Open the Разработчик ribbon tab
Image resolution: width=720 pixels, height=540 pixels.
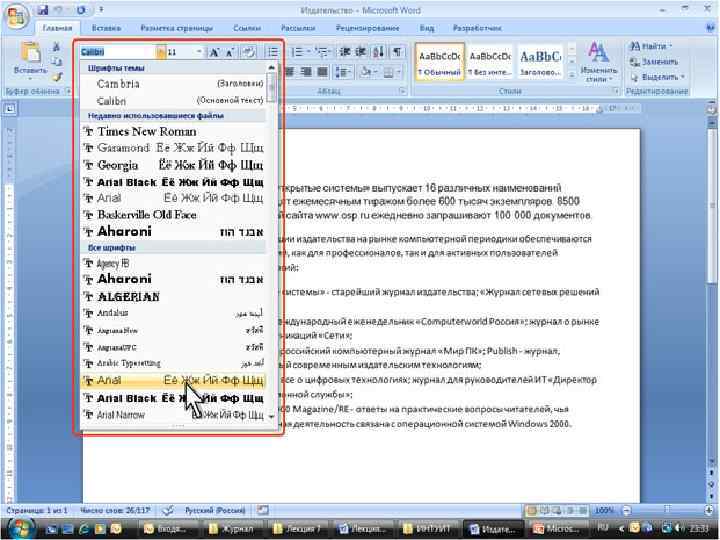[477, 28]
